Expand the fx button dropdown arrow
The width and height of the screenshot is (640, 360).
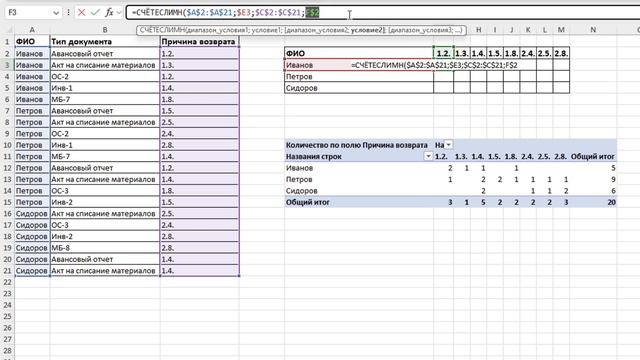pyautogui.click(x=119, y=13)
